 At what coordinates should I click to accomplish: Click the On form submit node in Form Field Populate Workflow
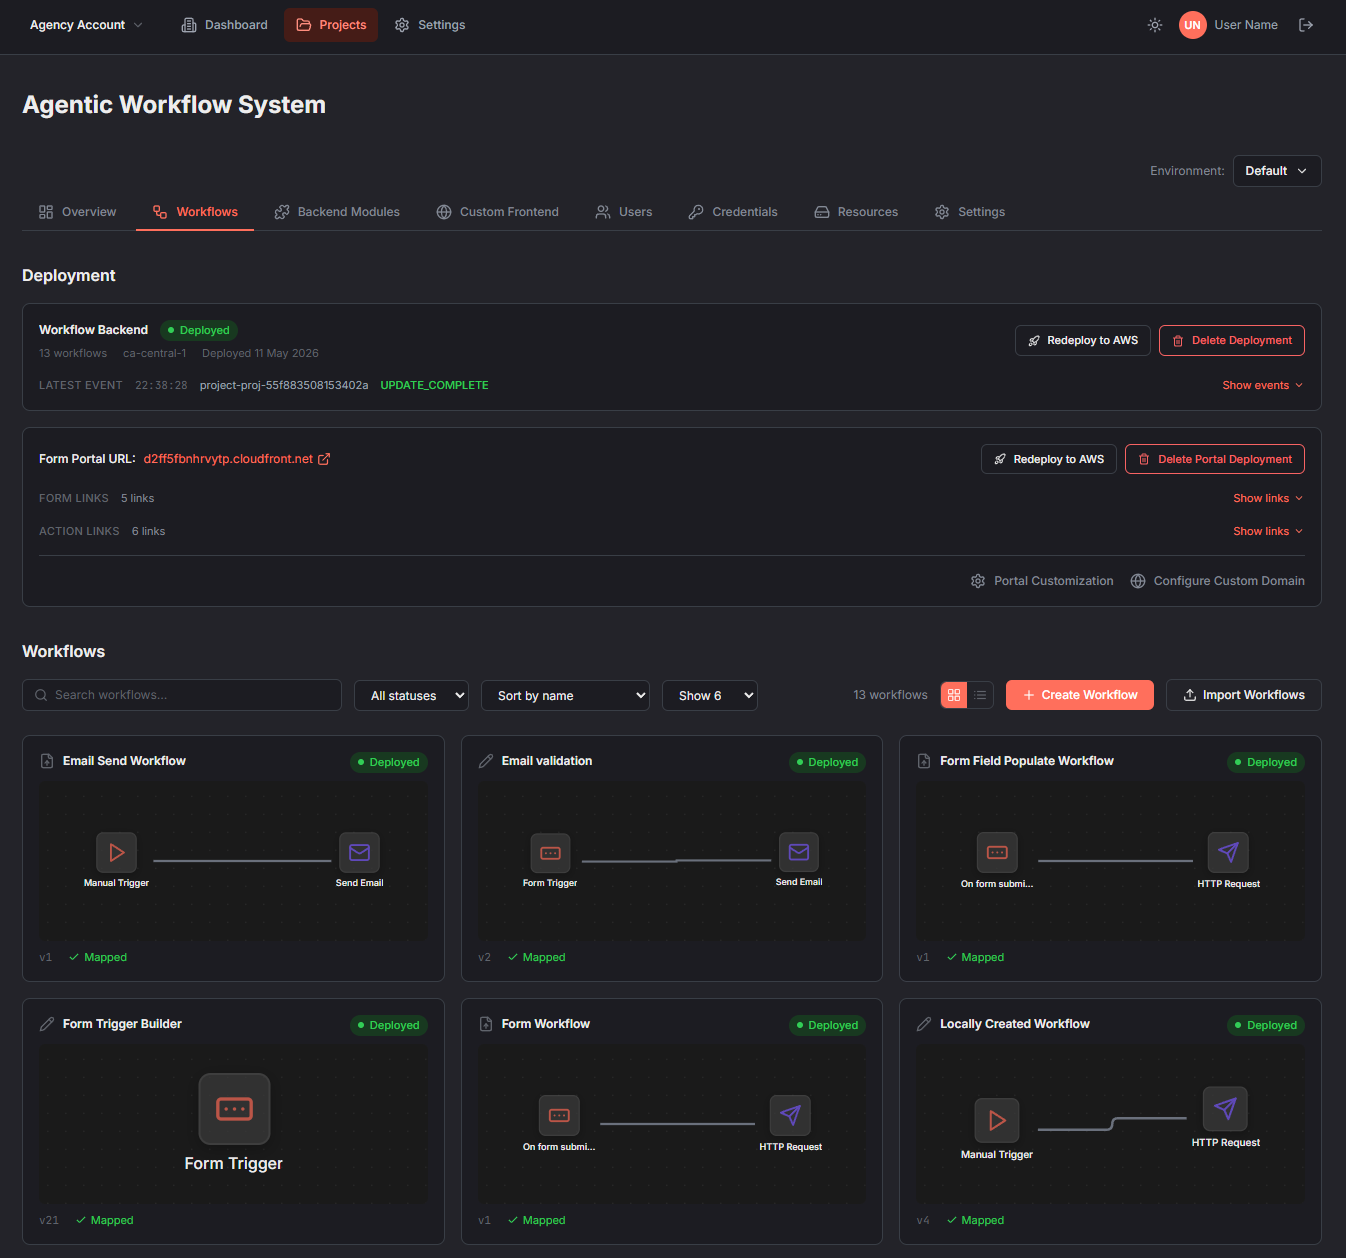click(x=997, y=852)
